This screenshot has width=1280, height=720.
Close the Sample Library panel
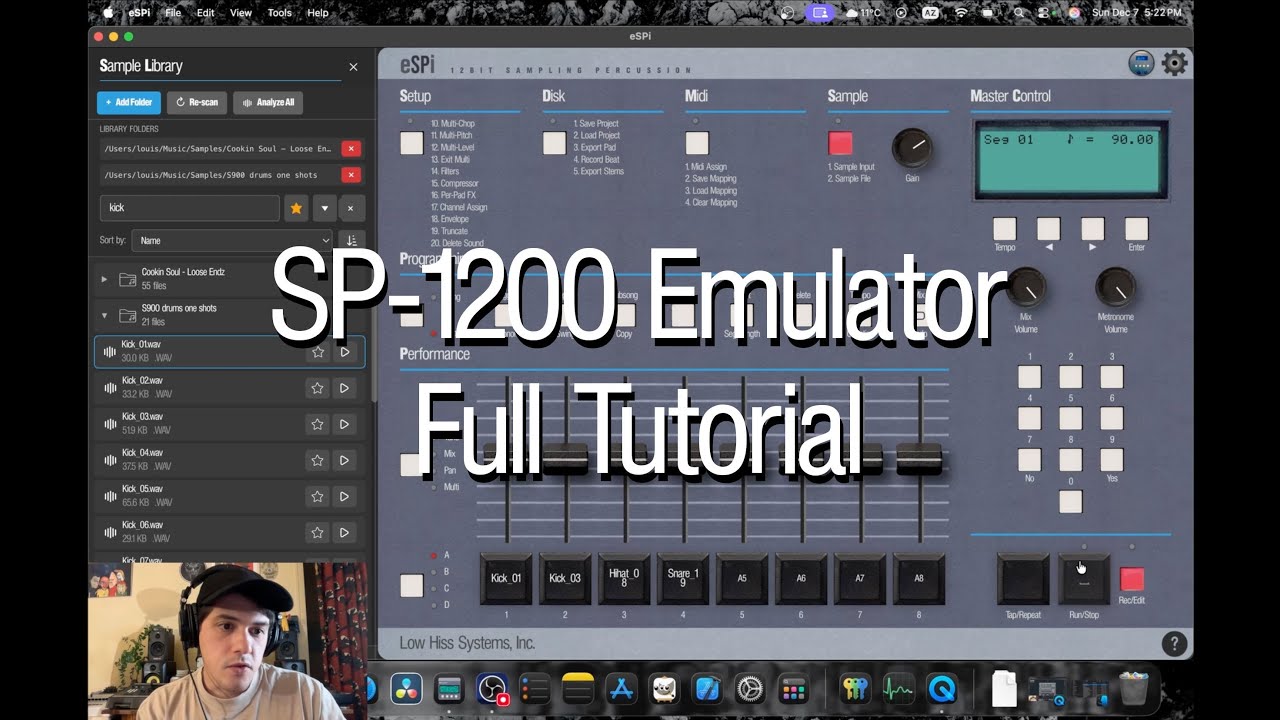click(x=353, y=67)
